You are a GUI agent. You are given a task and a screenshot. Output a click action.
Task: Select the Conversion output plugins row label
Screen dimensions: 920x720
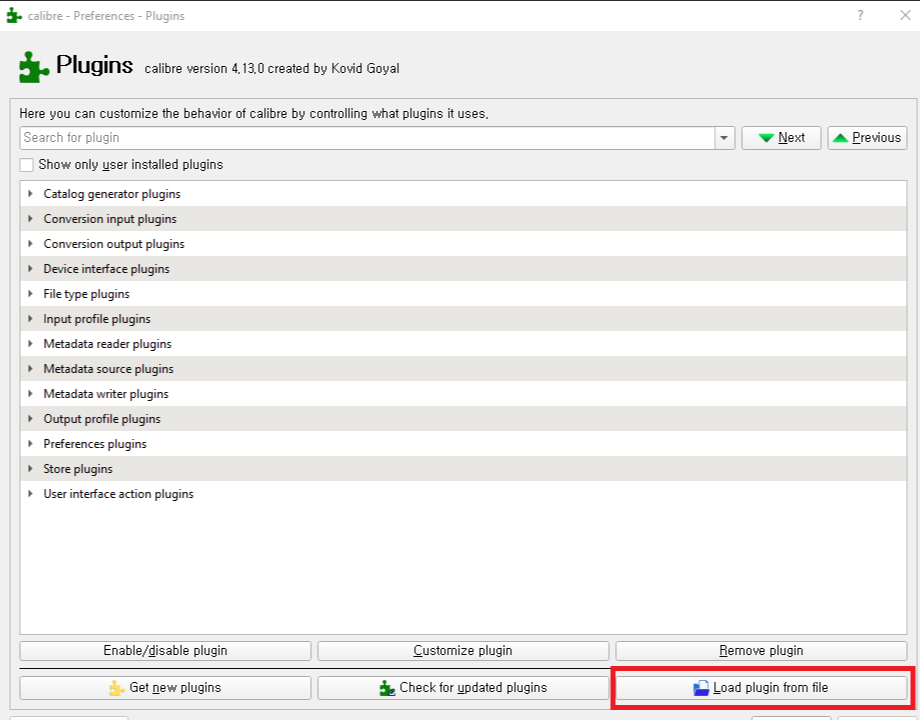point(114,244)
